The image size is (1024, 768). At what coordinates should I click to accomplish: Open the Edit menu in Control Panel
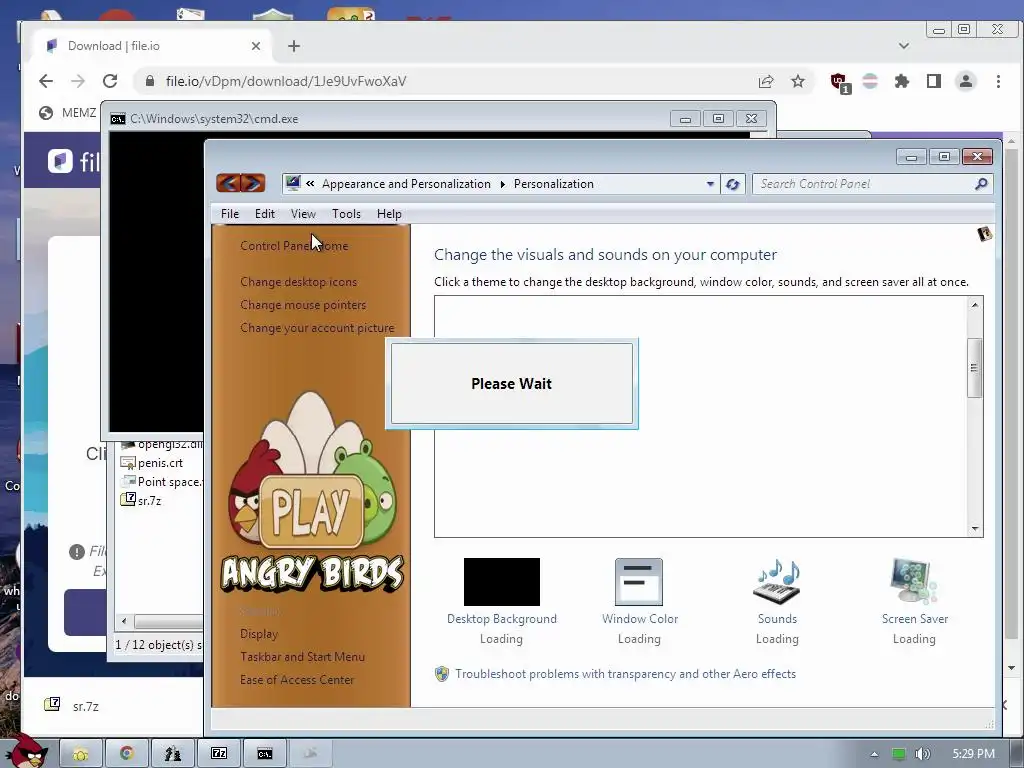point(264,214)
